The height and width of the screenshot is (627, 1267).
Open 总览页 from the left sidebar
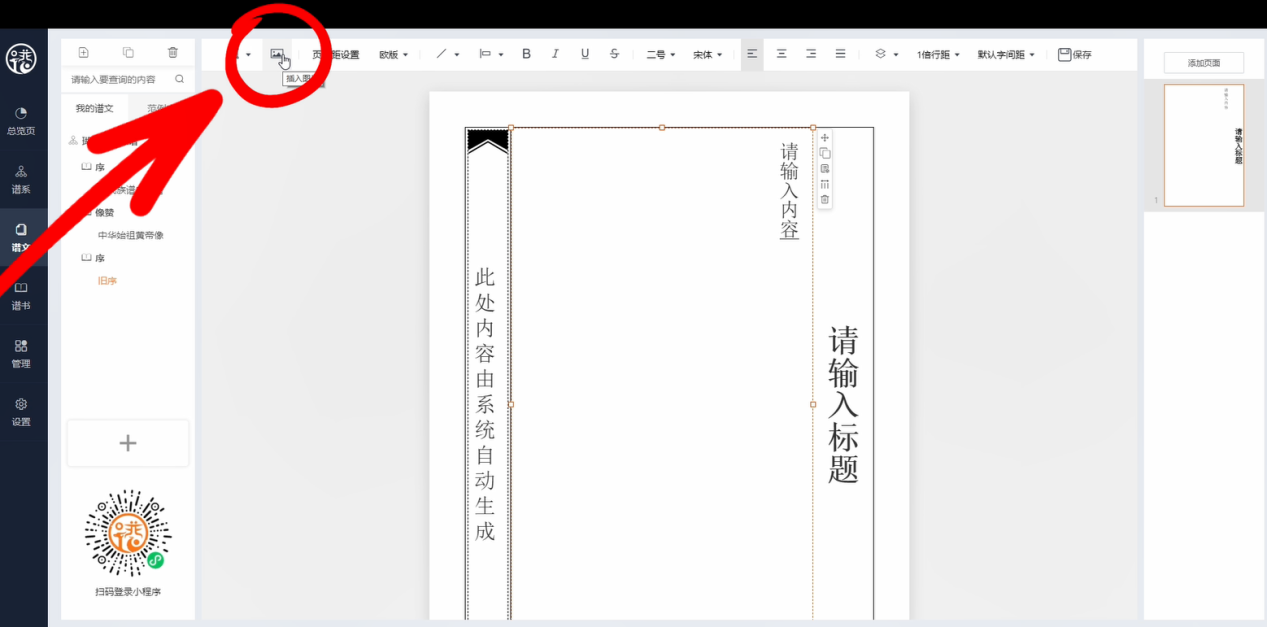tap(21, 121)
